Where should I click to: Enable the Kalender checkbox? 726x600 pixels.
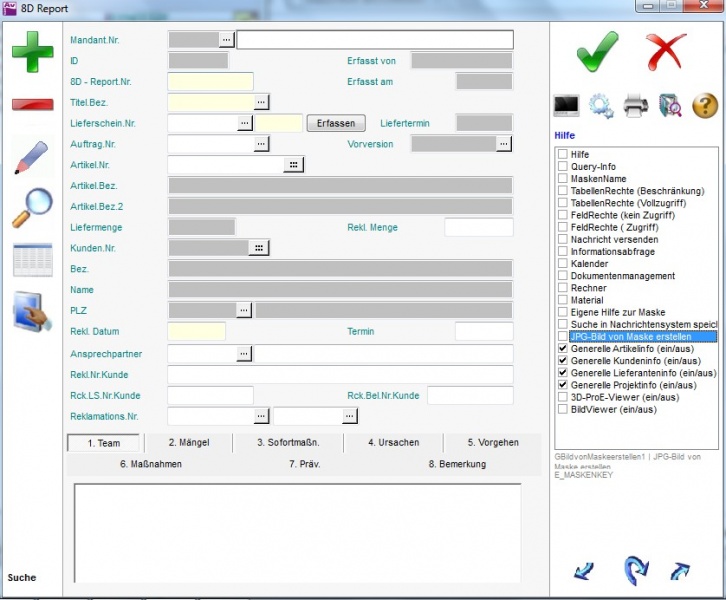tap(563, 264)
